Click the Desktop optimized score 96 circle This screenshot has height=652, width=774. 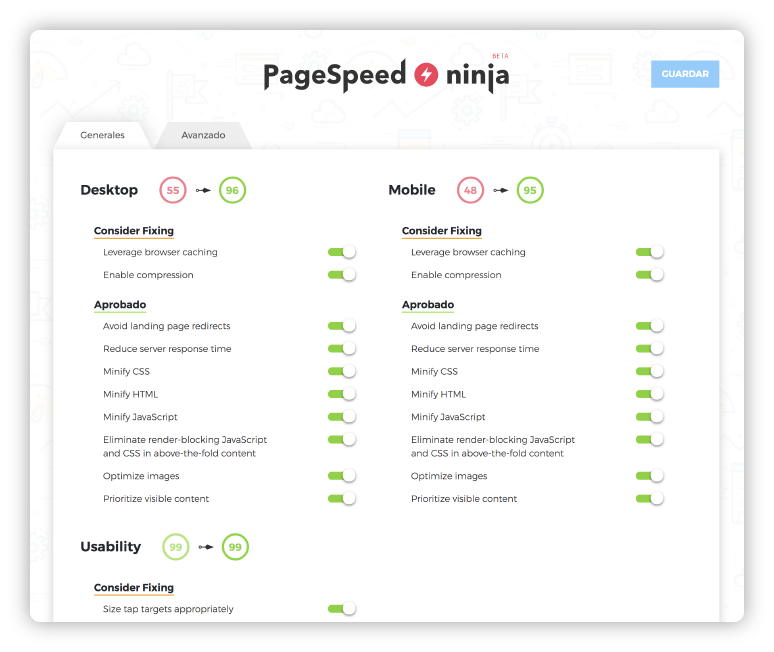[232, 190]
